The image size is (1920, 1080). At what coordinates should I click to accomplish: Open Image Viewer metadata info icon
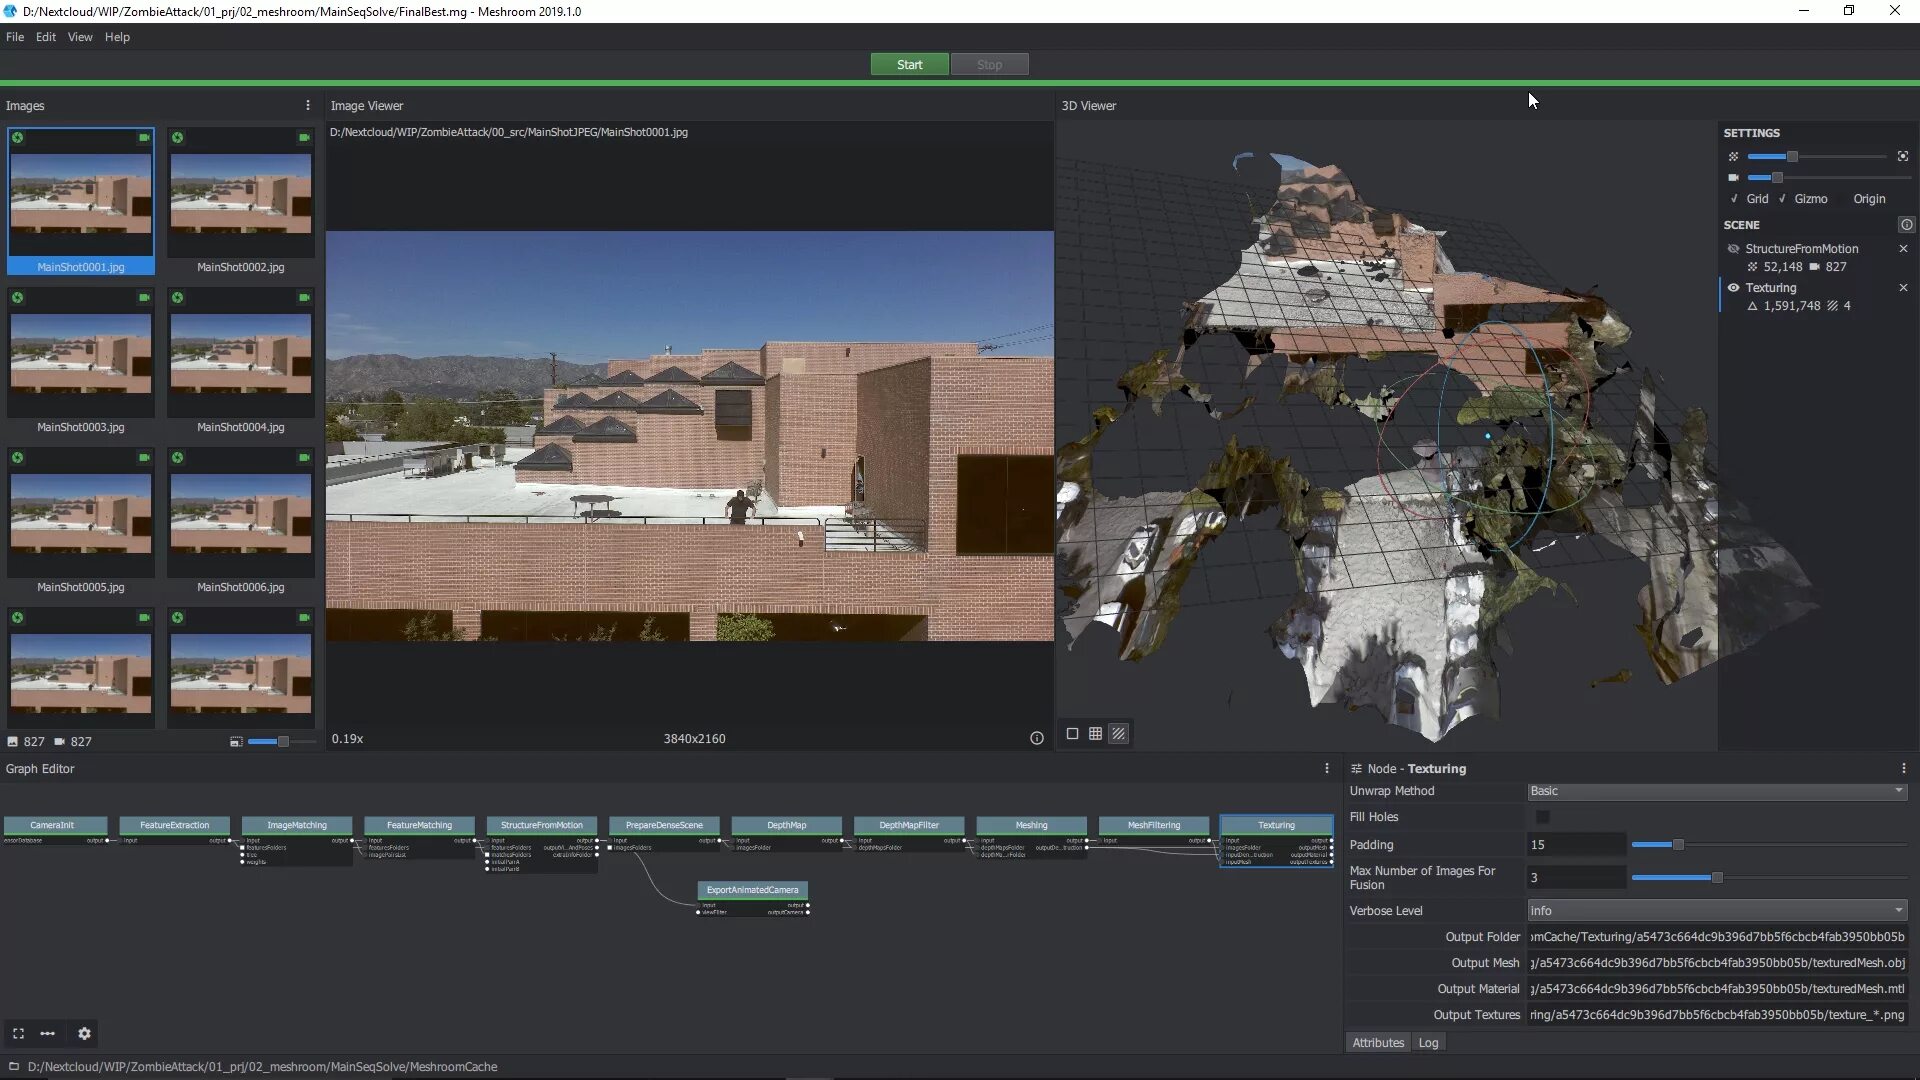tap(1036, 739)
